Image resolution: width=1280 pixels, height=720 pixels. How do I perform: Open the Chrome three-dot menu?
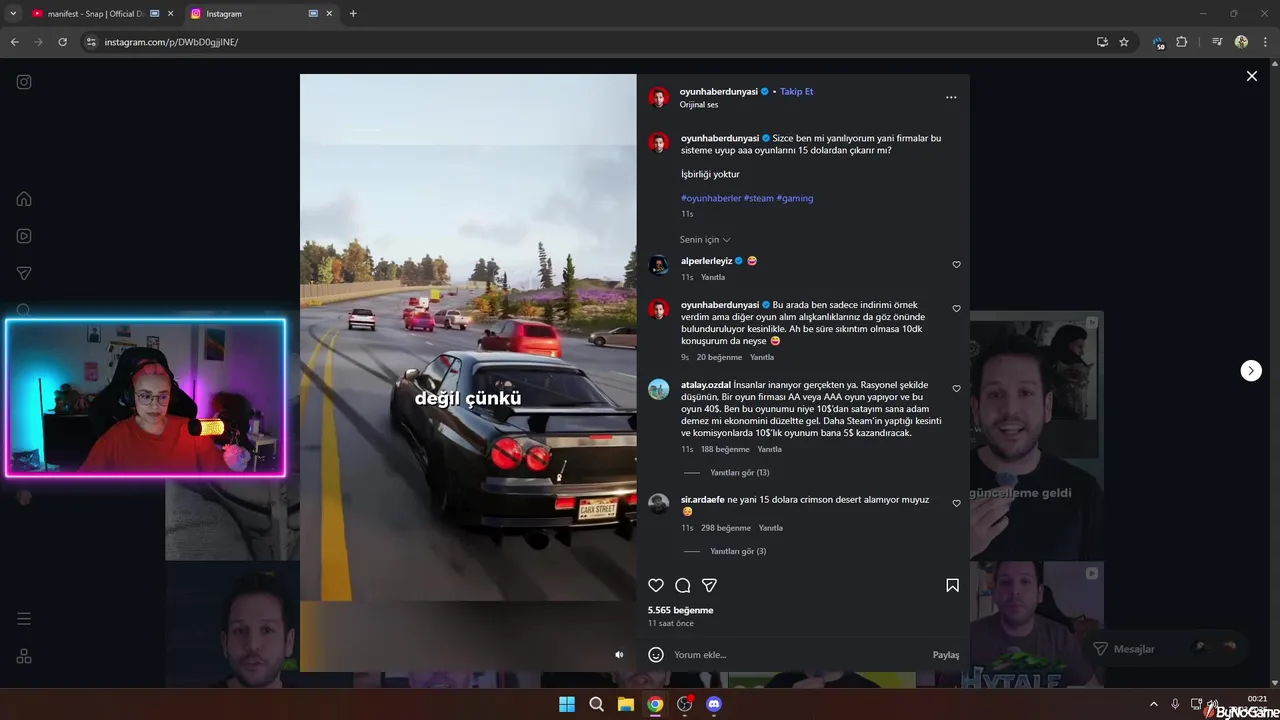[1265, 42]
